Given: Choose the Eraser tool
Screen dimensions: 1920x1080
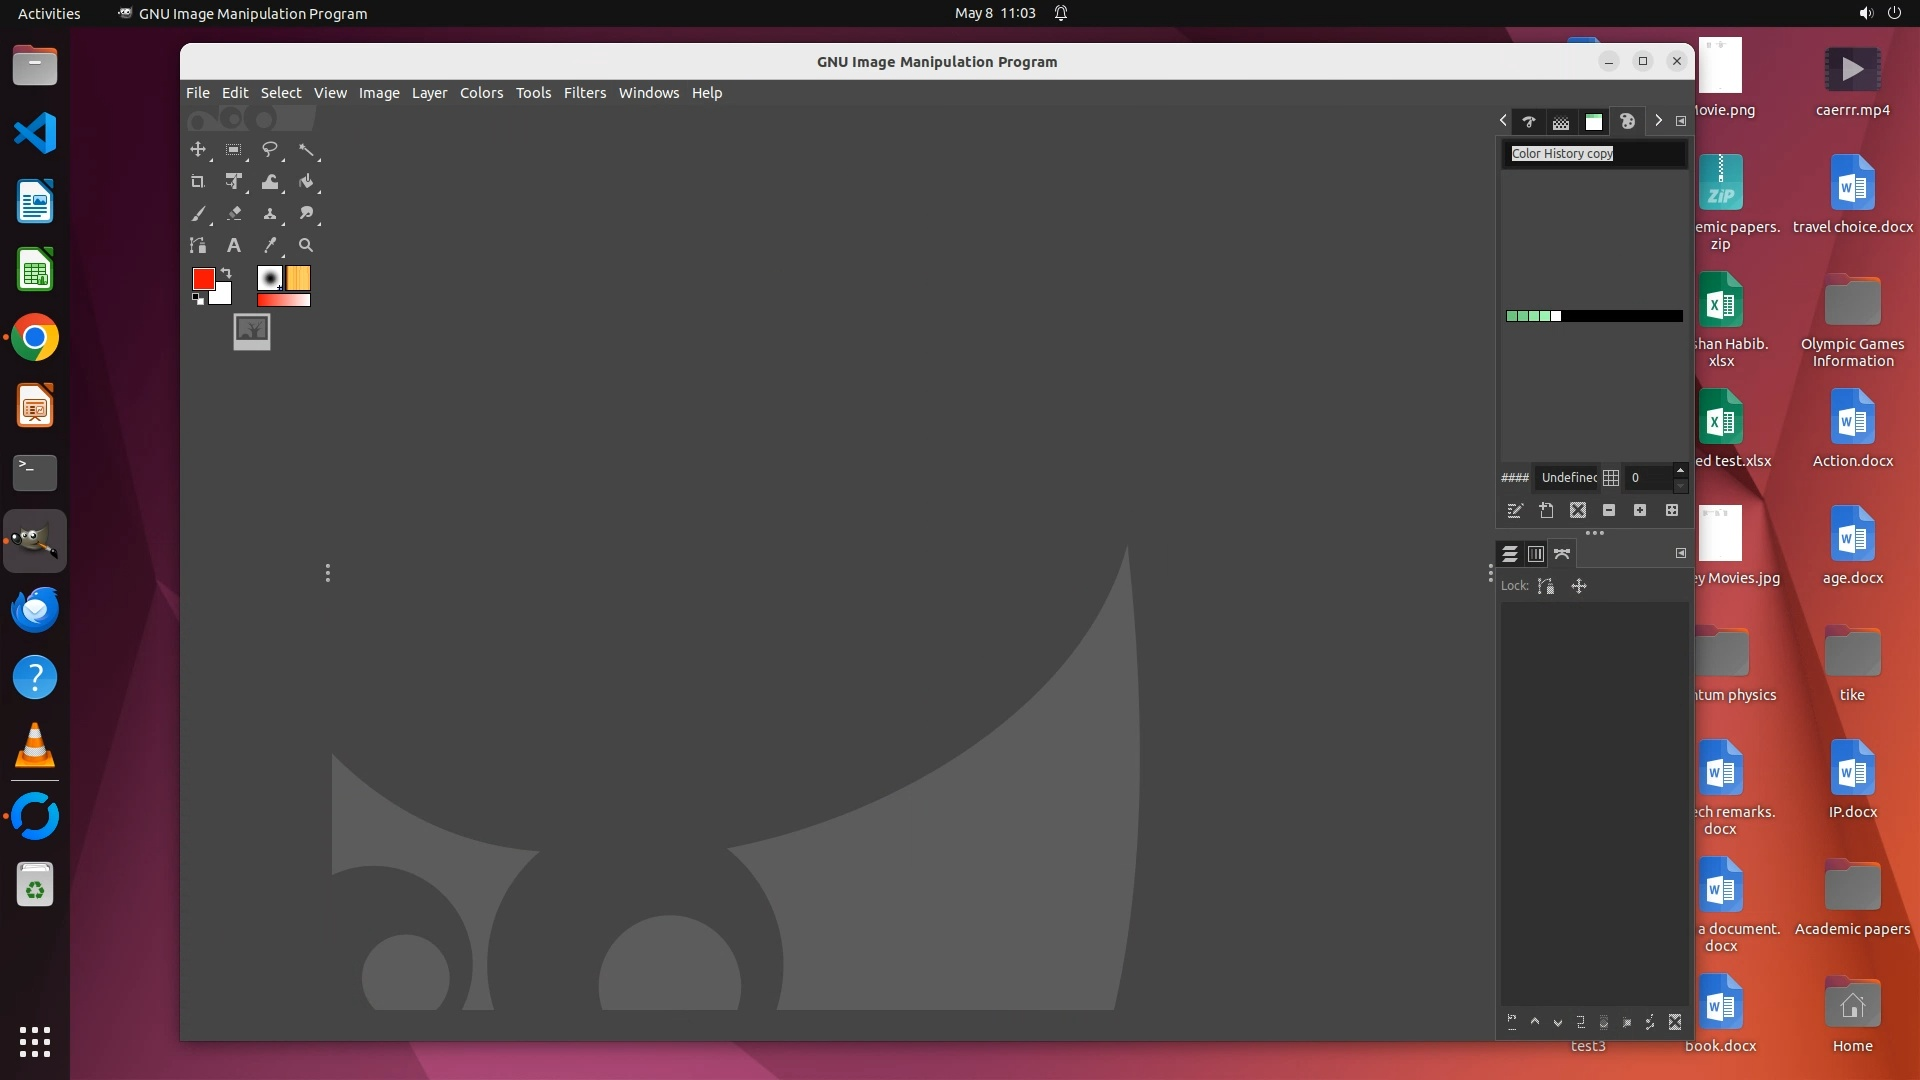Looking at the screenshot, I should click(234, 214).
